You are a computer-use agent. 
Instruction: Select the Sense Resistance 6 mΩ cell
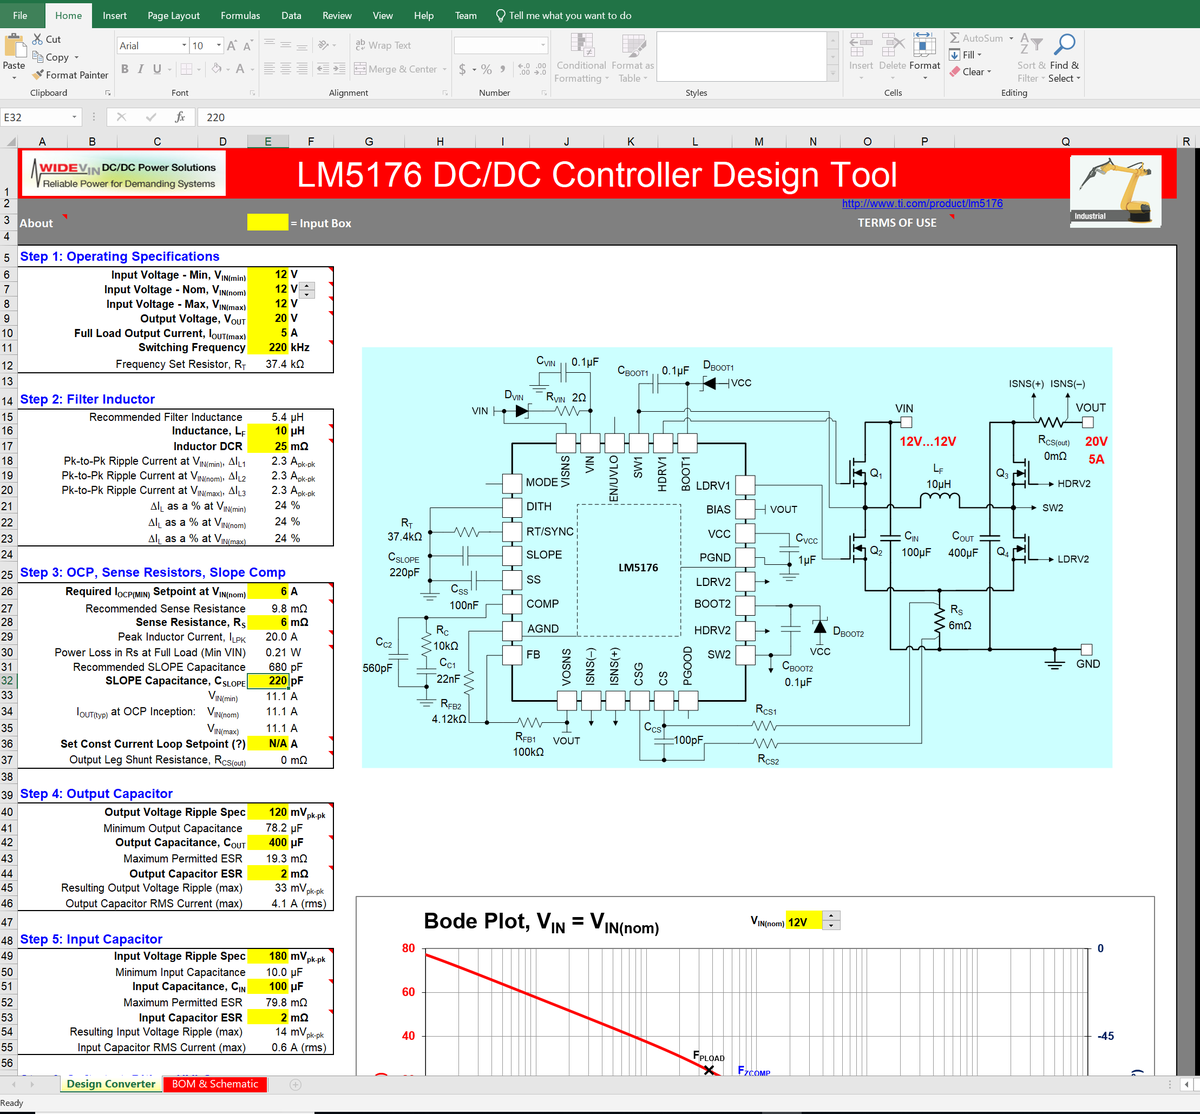point(268,622)
